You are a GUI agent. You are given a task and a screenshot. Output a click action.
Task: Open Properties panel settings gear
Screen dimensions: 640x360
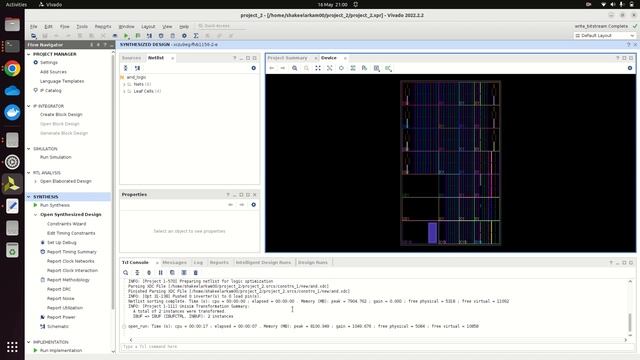(253, 204)
